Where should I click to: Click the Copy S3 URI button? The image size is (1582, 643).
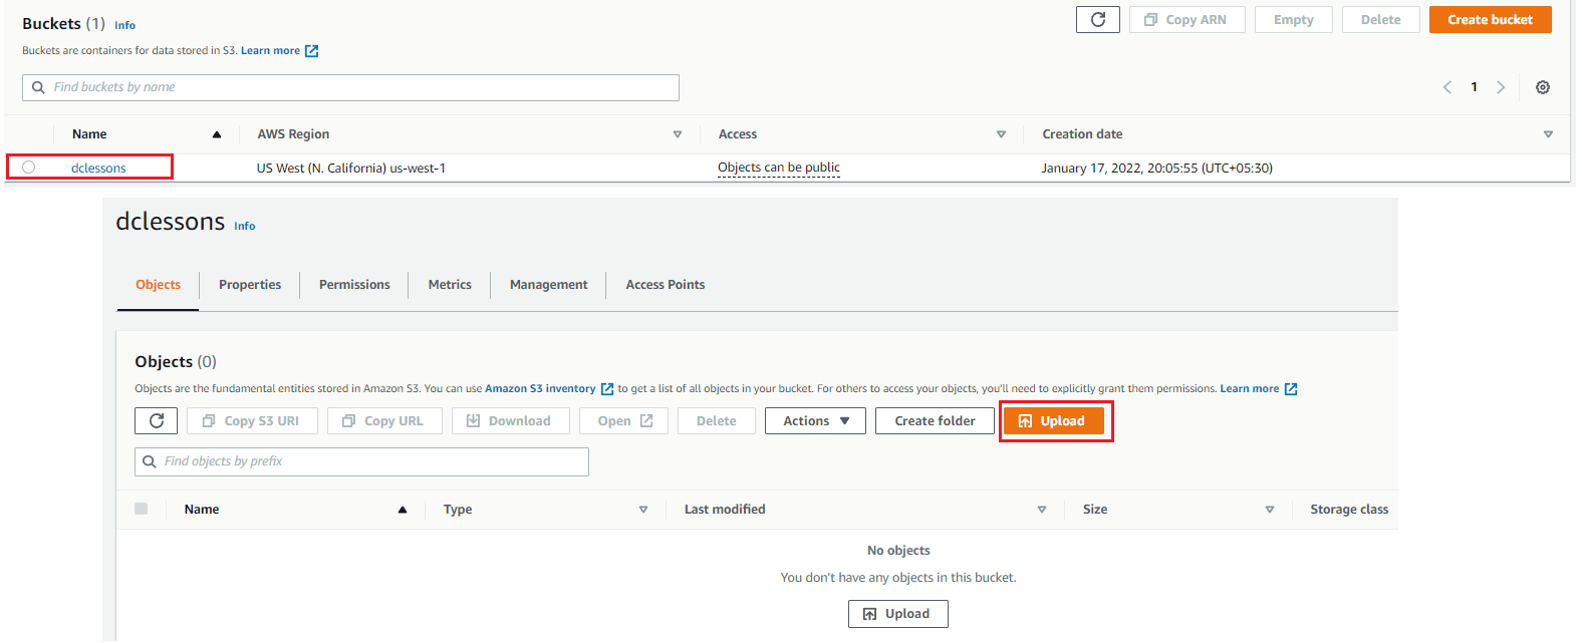252,421
